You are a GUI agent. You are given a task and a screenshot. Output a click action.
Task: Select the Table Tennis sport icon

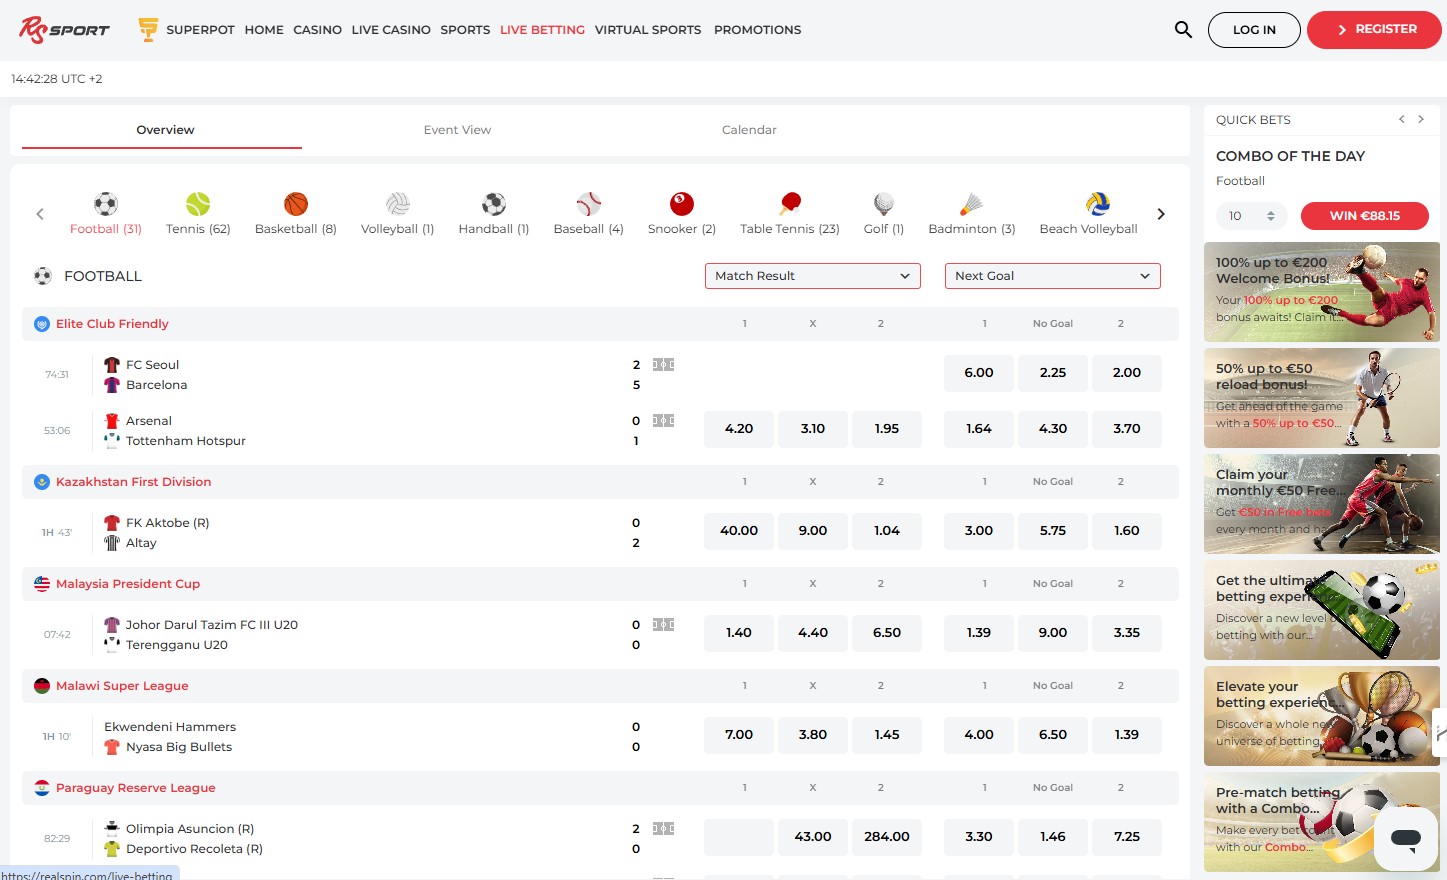pos(790,204)
